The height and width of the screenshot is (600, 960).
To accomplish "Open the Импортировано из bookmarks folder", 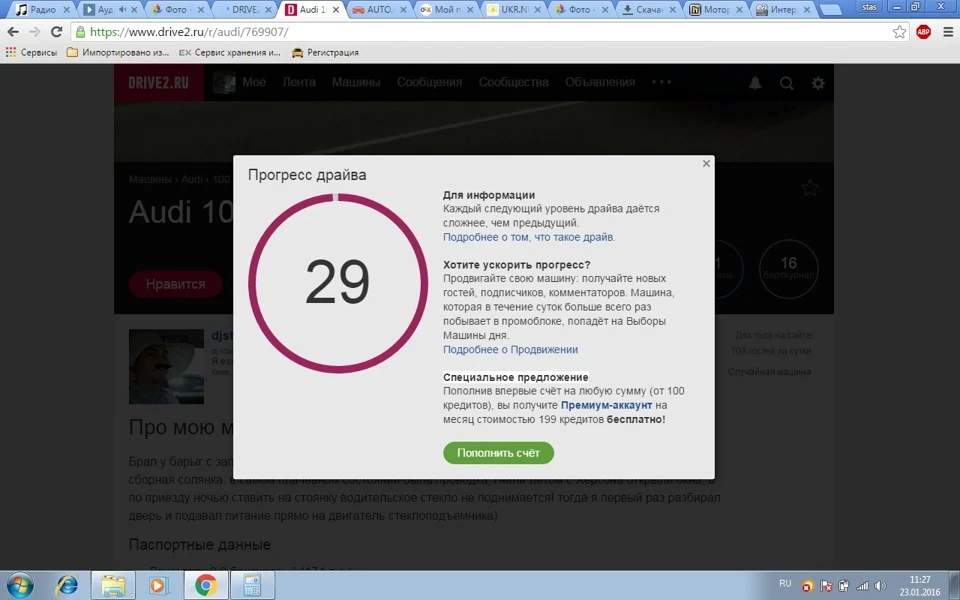I will 118,53.
